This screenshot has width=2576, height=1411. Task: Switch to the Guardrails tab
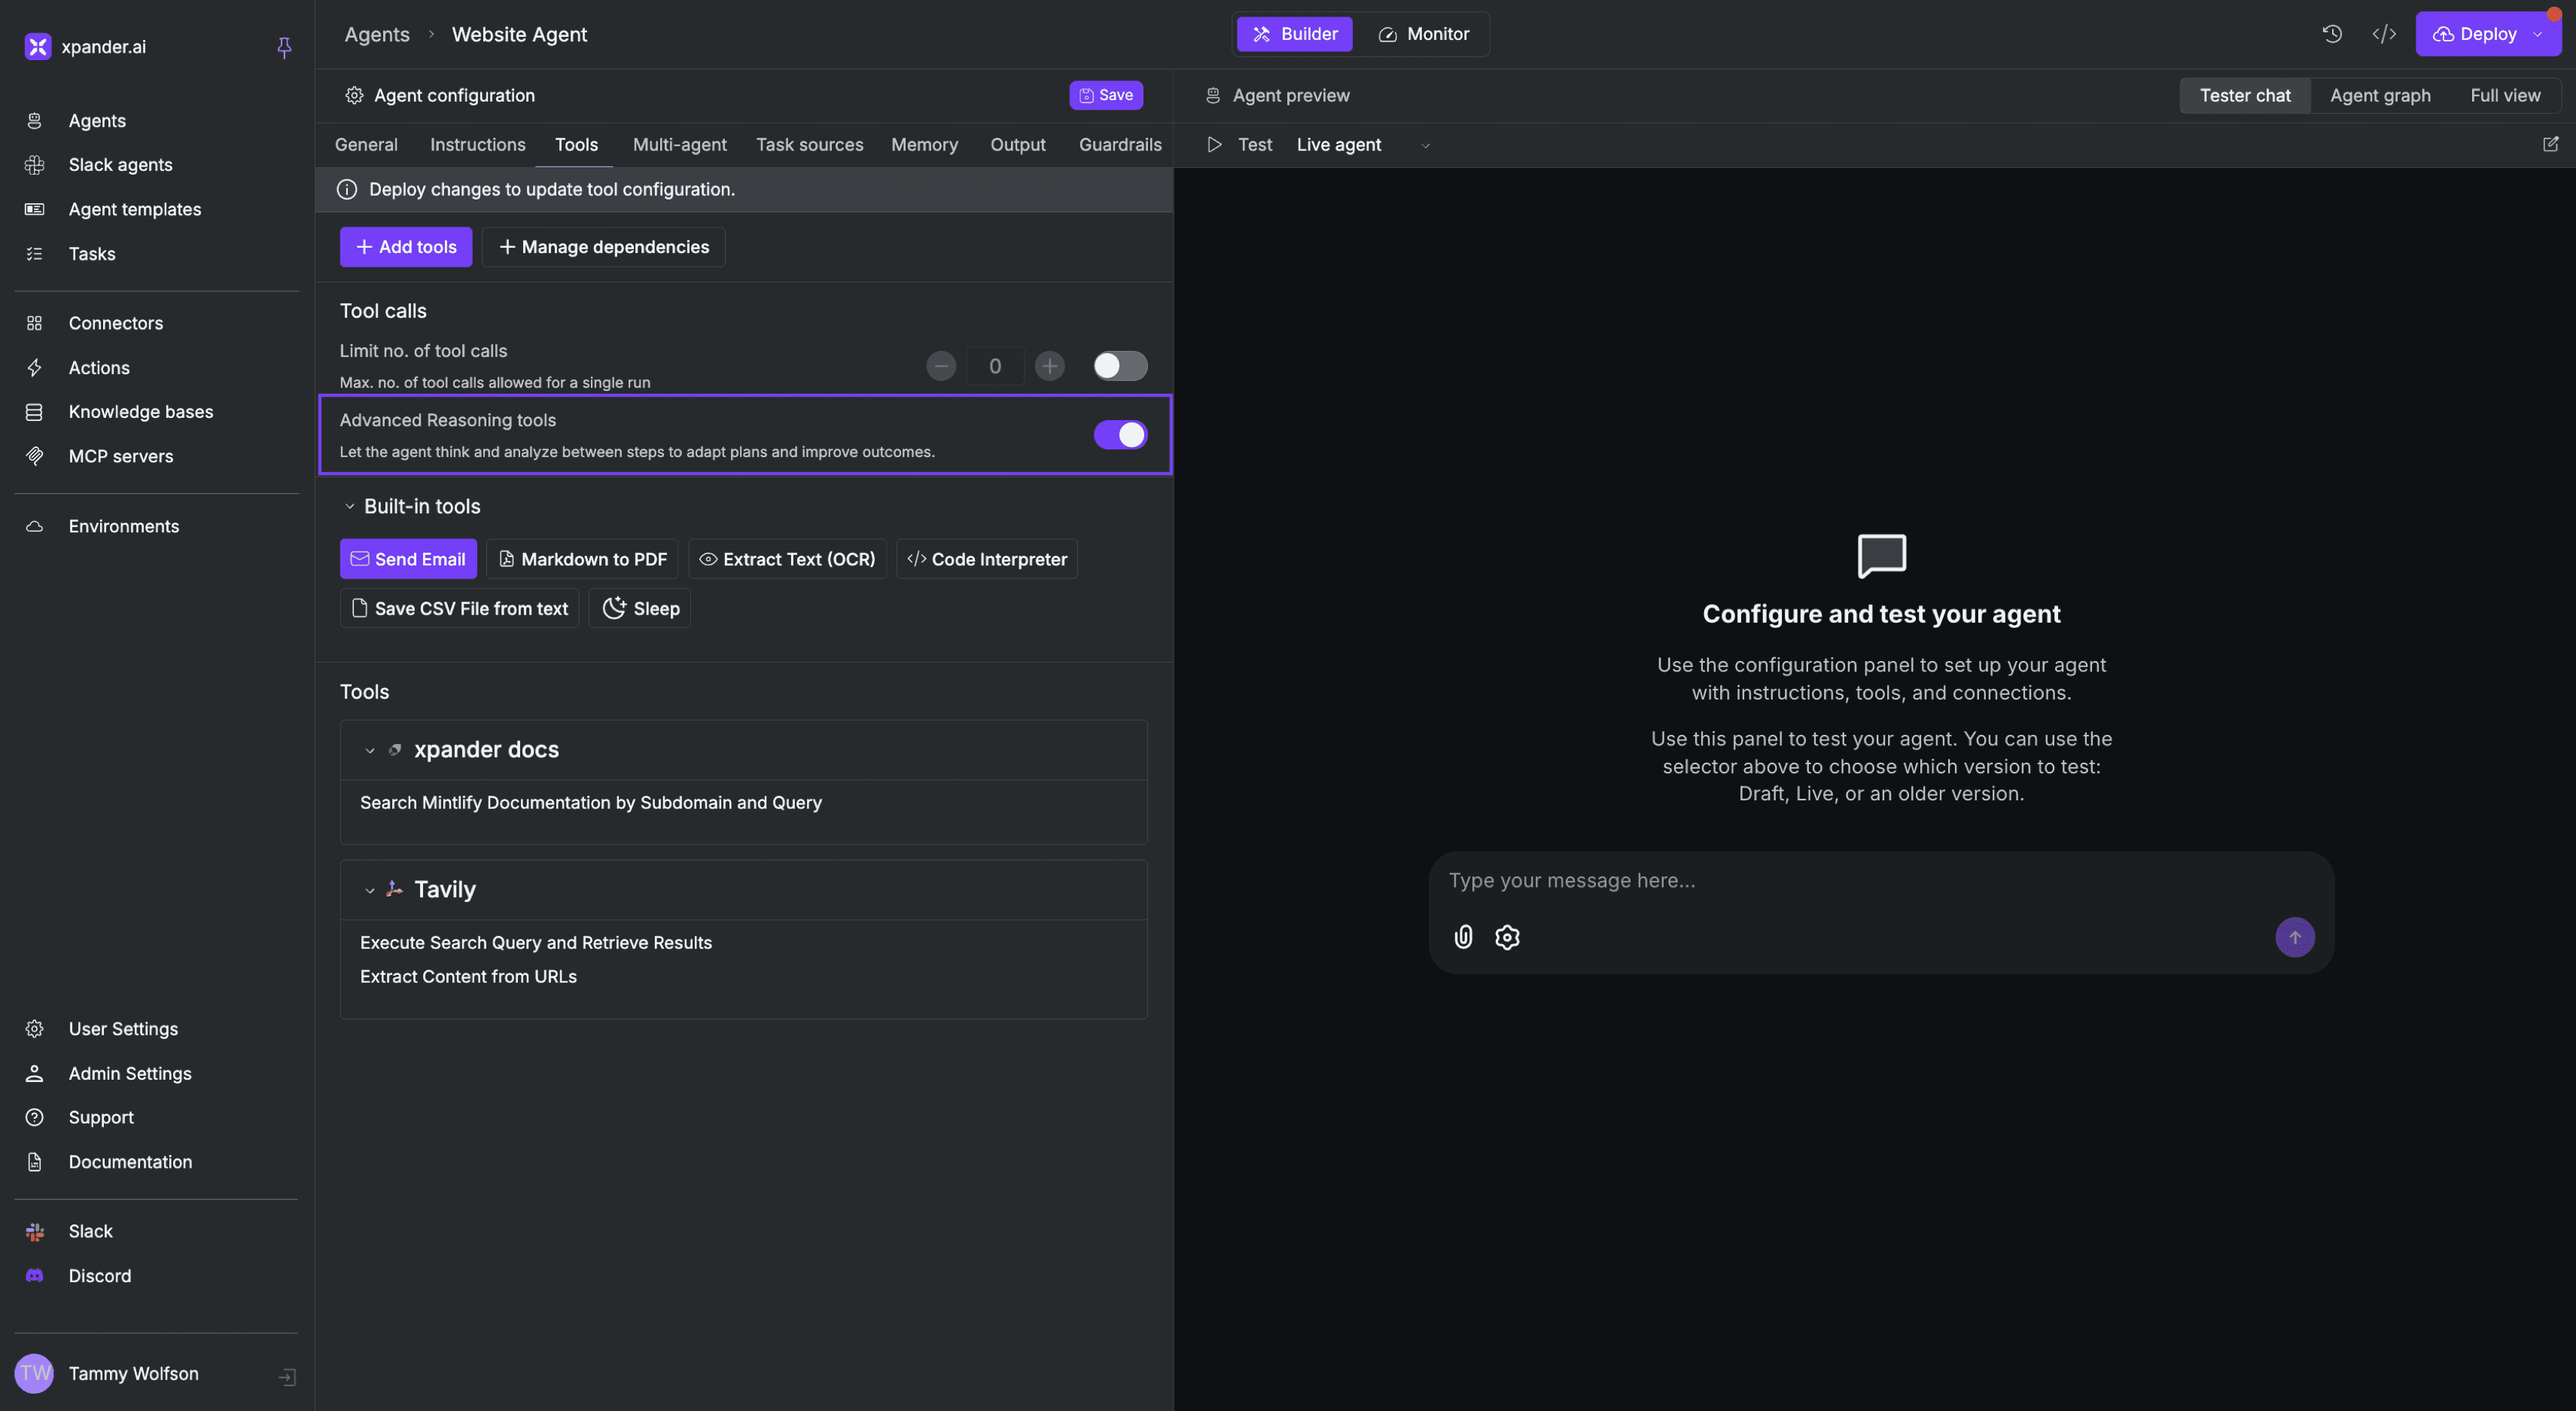pyautogui.click(x=1119, y=145)
